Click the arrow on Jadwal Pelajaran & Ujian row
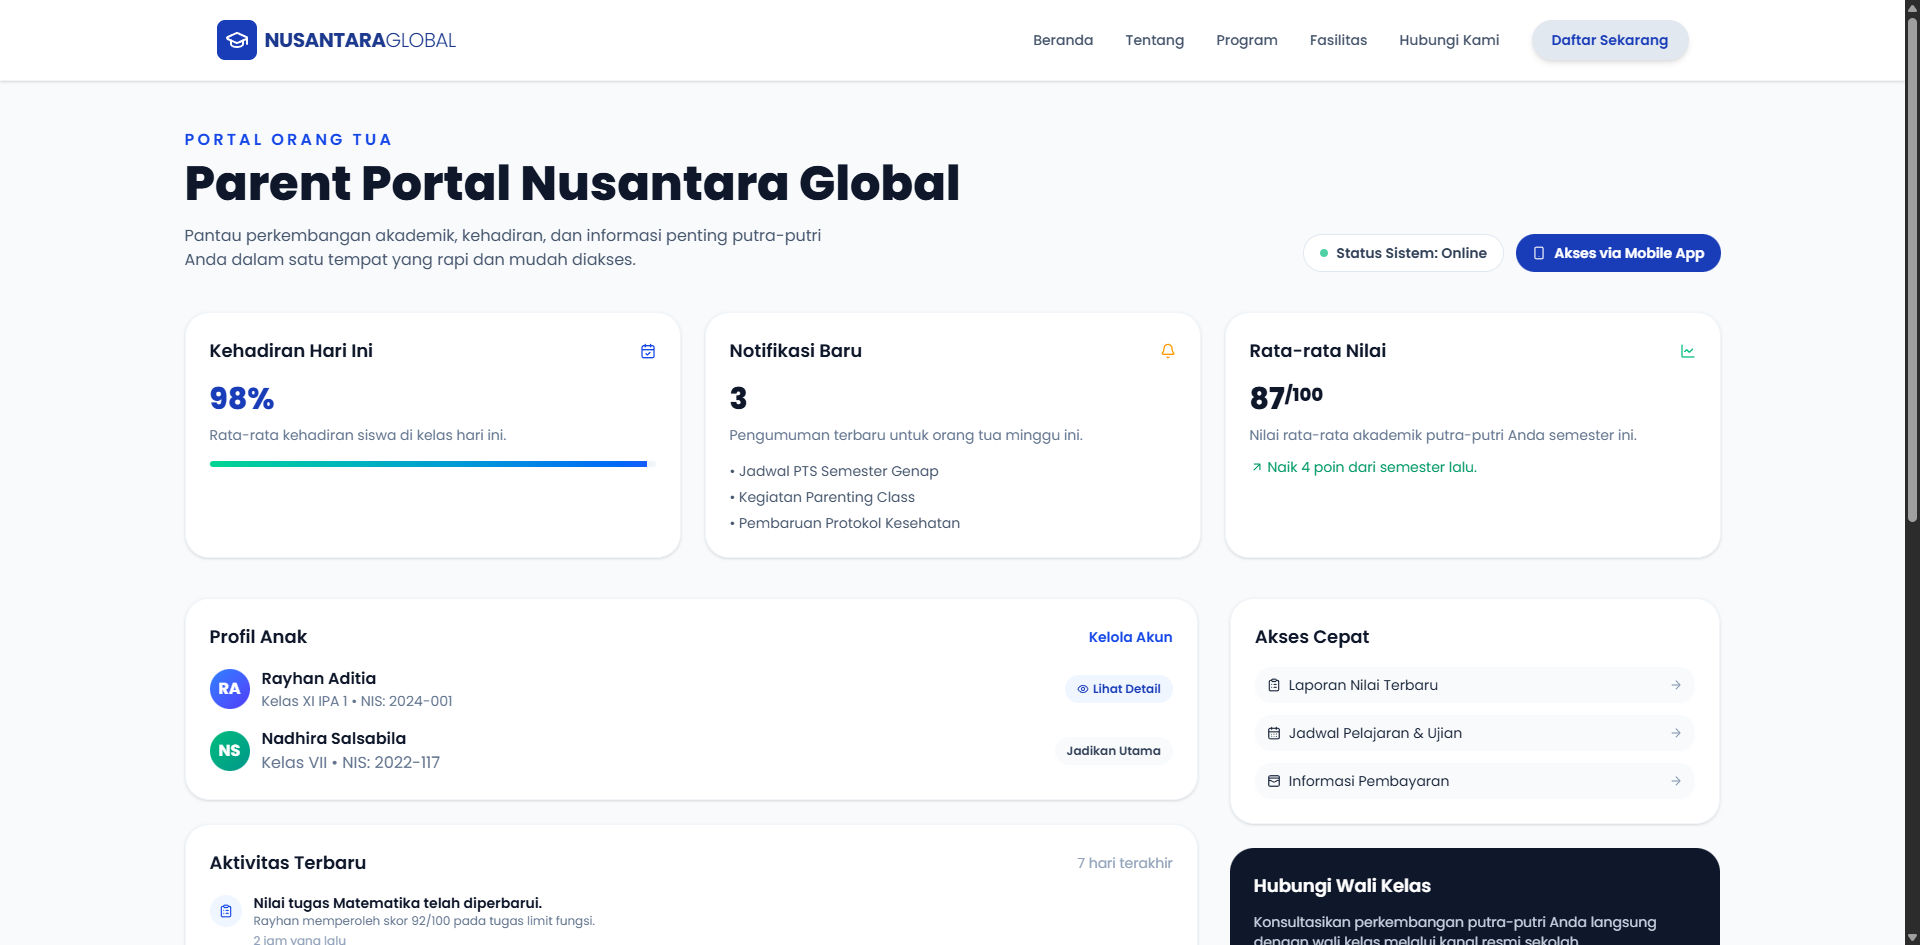Image resolution: width=1920 pixels, height=945 pixels. (x=1676, y=733)
